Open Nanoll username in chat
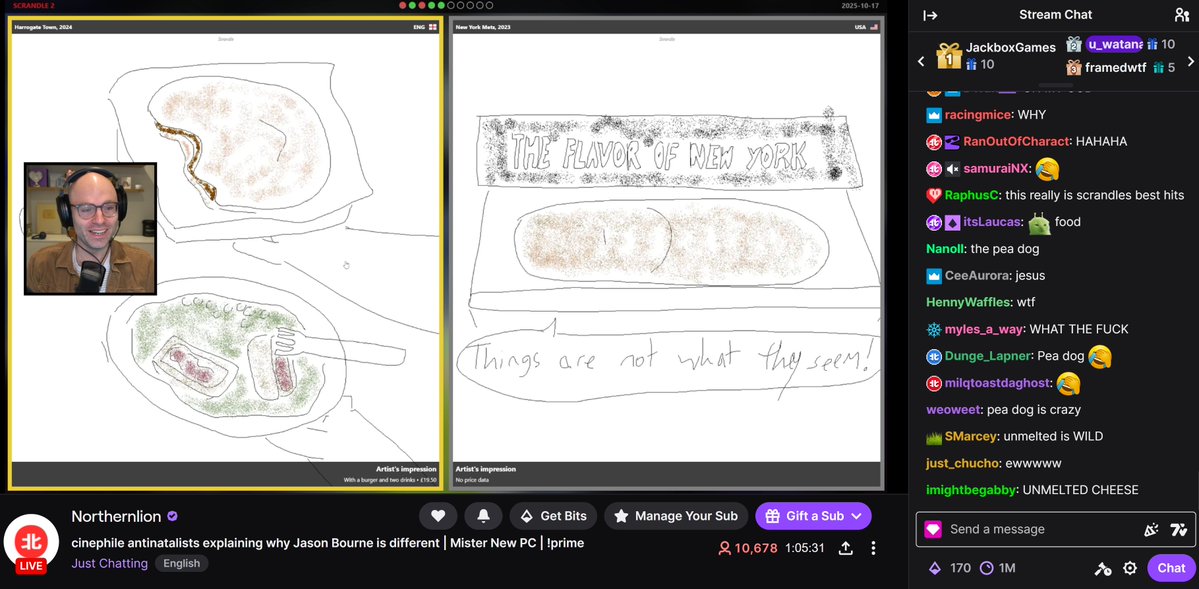The height and width of the screenshot is (589, 1199). pyautogui.click(x=945, y=249)
